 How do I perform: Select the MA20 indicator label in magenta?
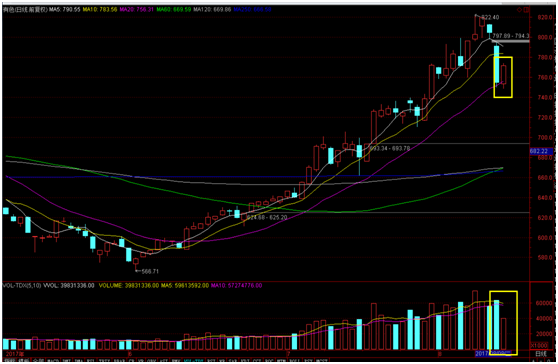pyautogui.click(x=137, y=10)
